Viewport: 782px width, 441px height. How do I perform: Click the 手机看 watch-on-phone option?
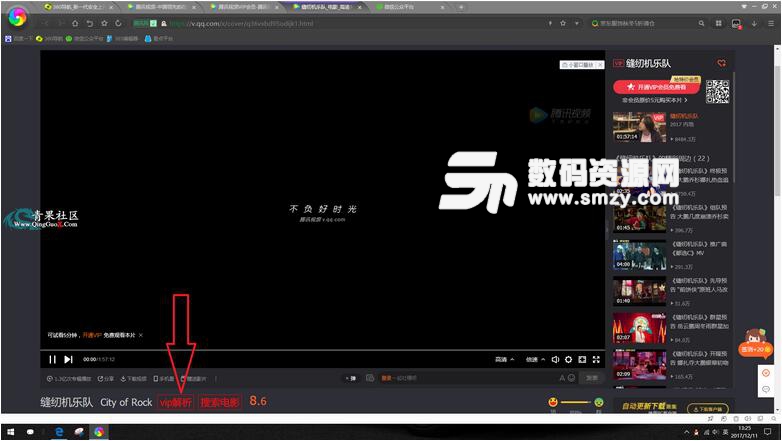coord(163,379)
